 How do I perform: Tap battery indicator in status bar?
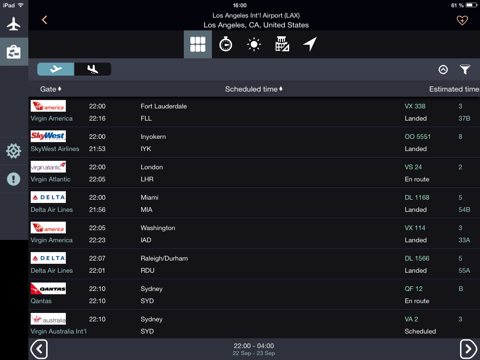[x=472, y=5]
